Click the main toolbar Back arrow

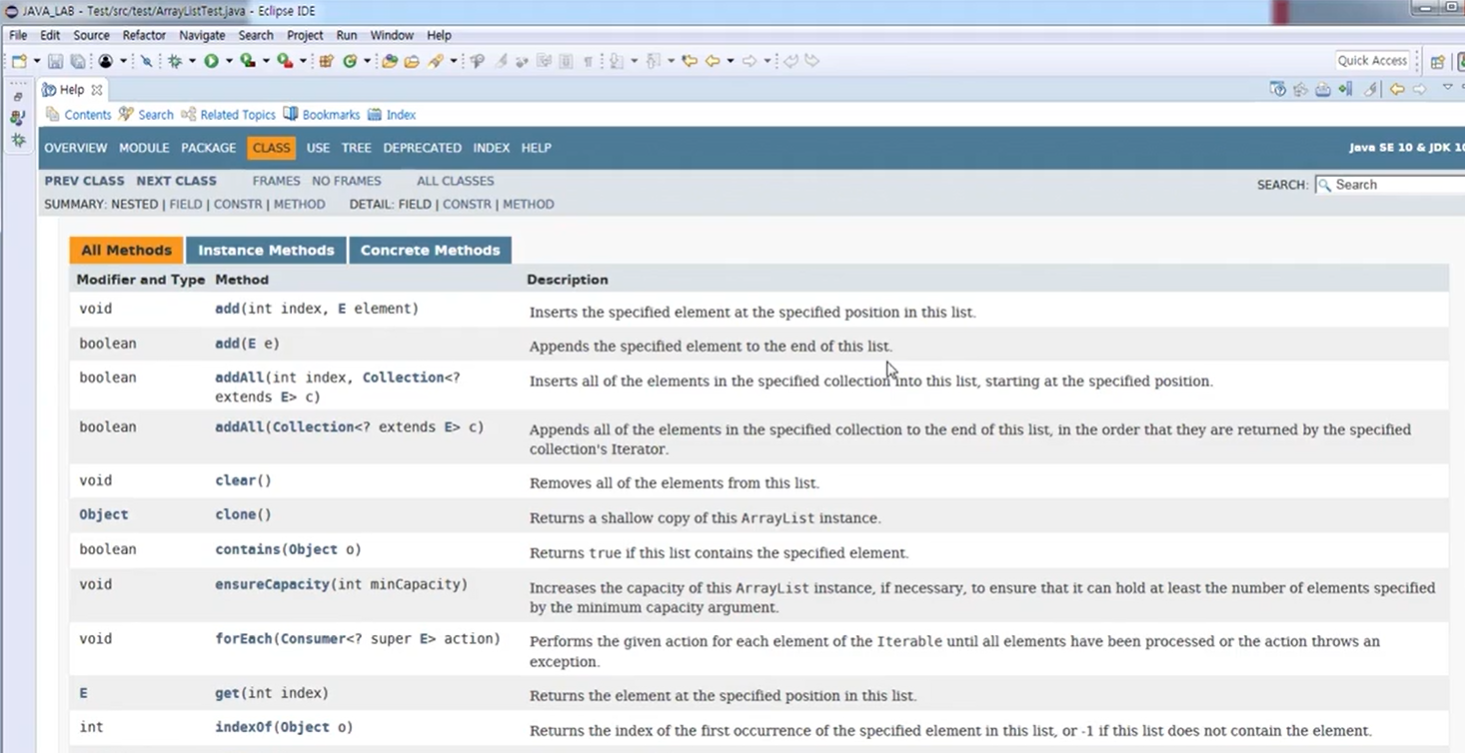pos(713,61)
